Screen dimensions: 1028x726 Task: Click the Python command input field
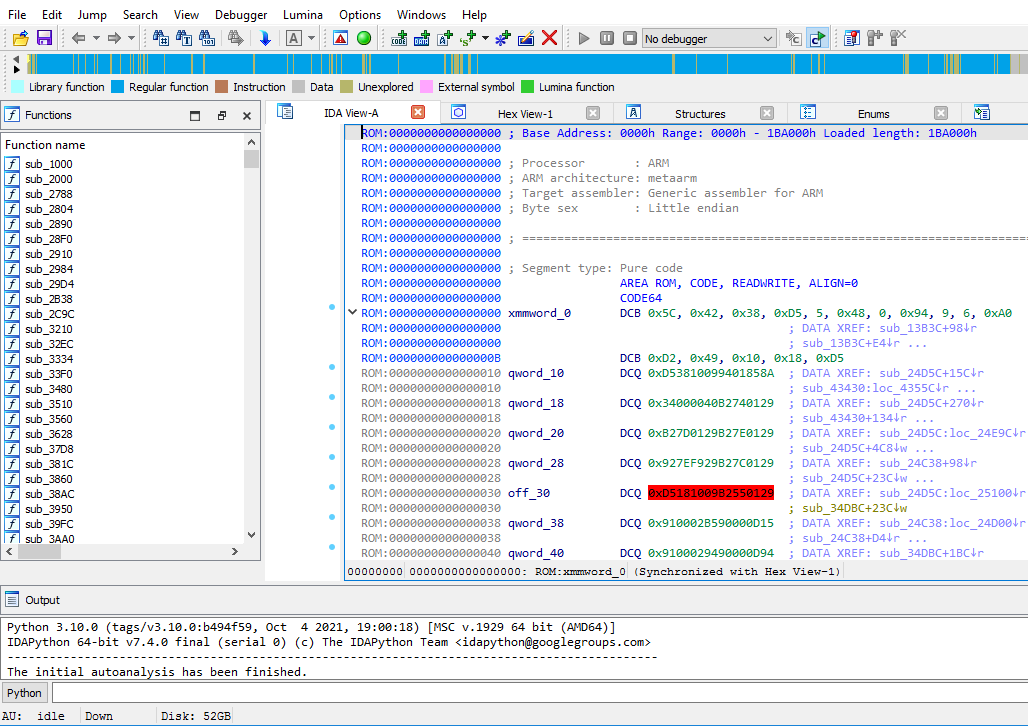[538, 692]
